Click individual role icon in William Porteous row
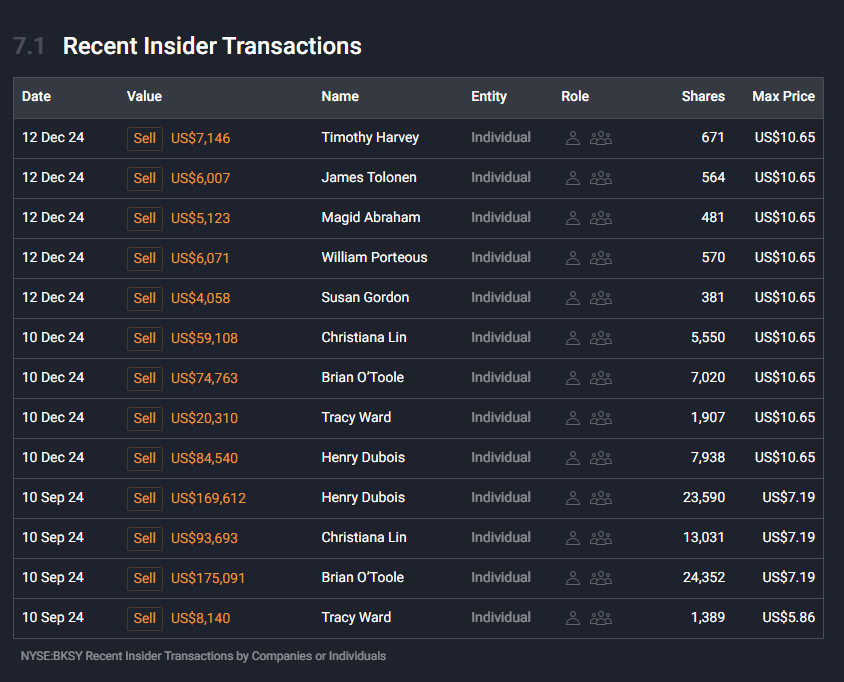 (573, 258)
